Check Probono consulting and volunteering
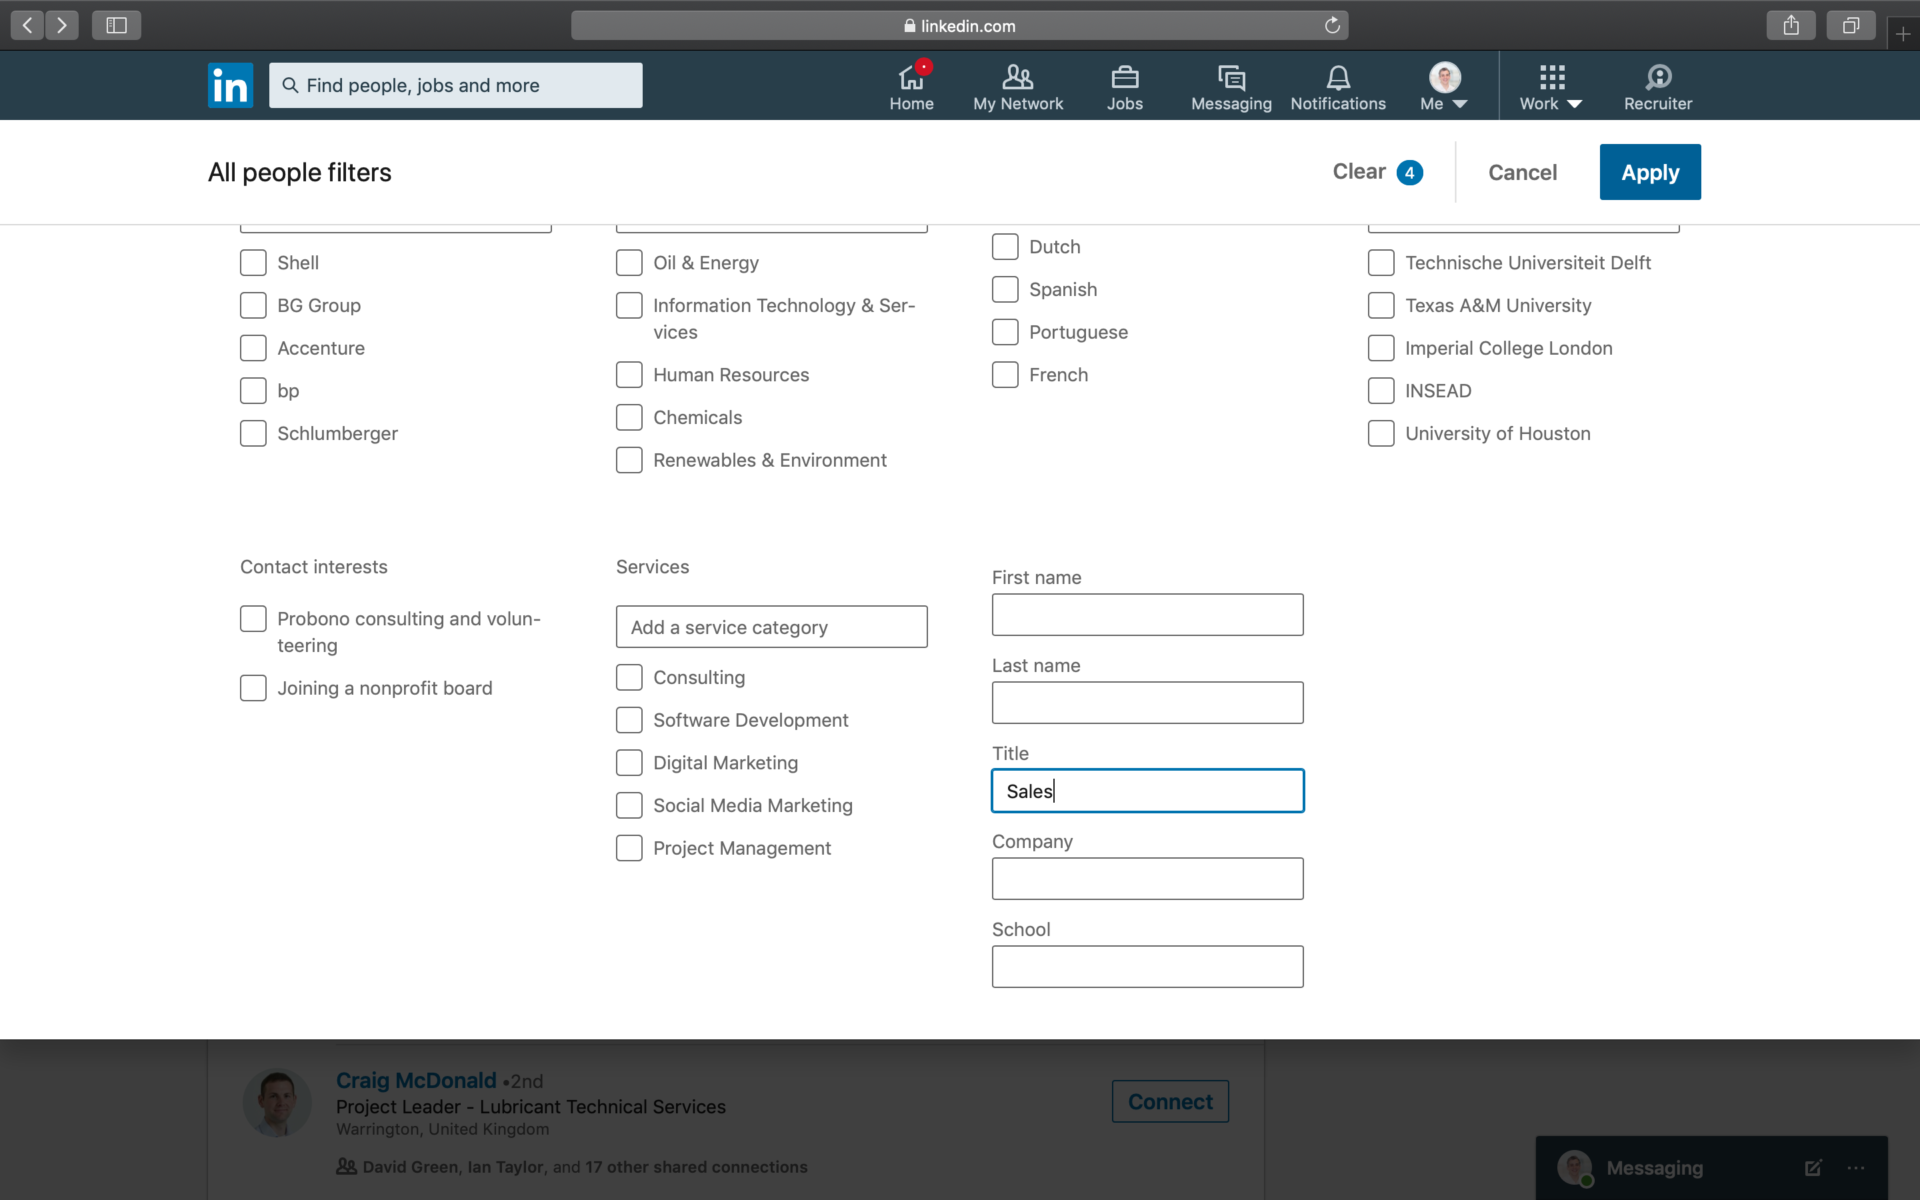Image resolution: width=1920 pixels, height=1200 pixels. coord(253,619)
